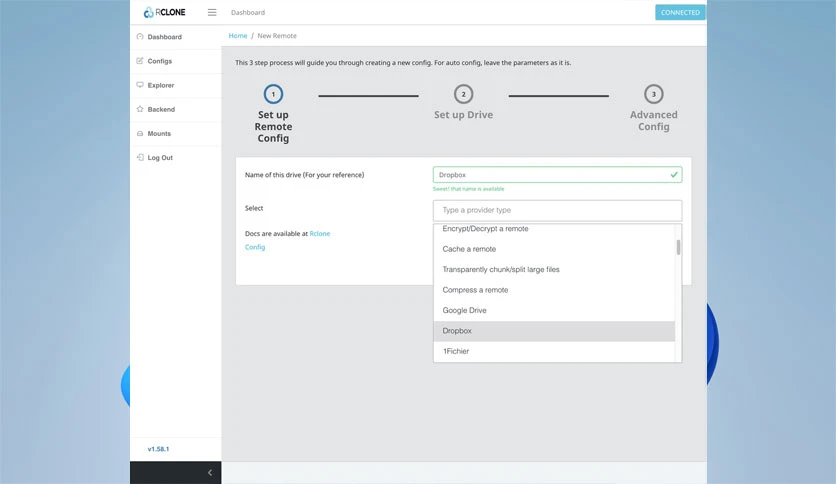Click the Explorer monitor icon
Screen dimensions: 836x484
tap(140, 85)
